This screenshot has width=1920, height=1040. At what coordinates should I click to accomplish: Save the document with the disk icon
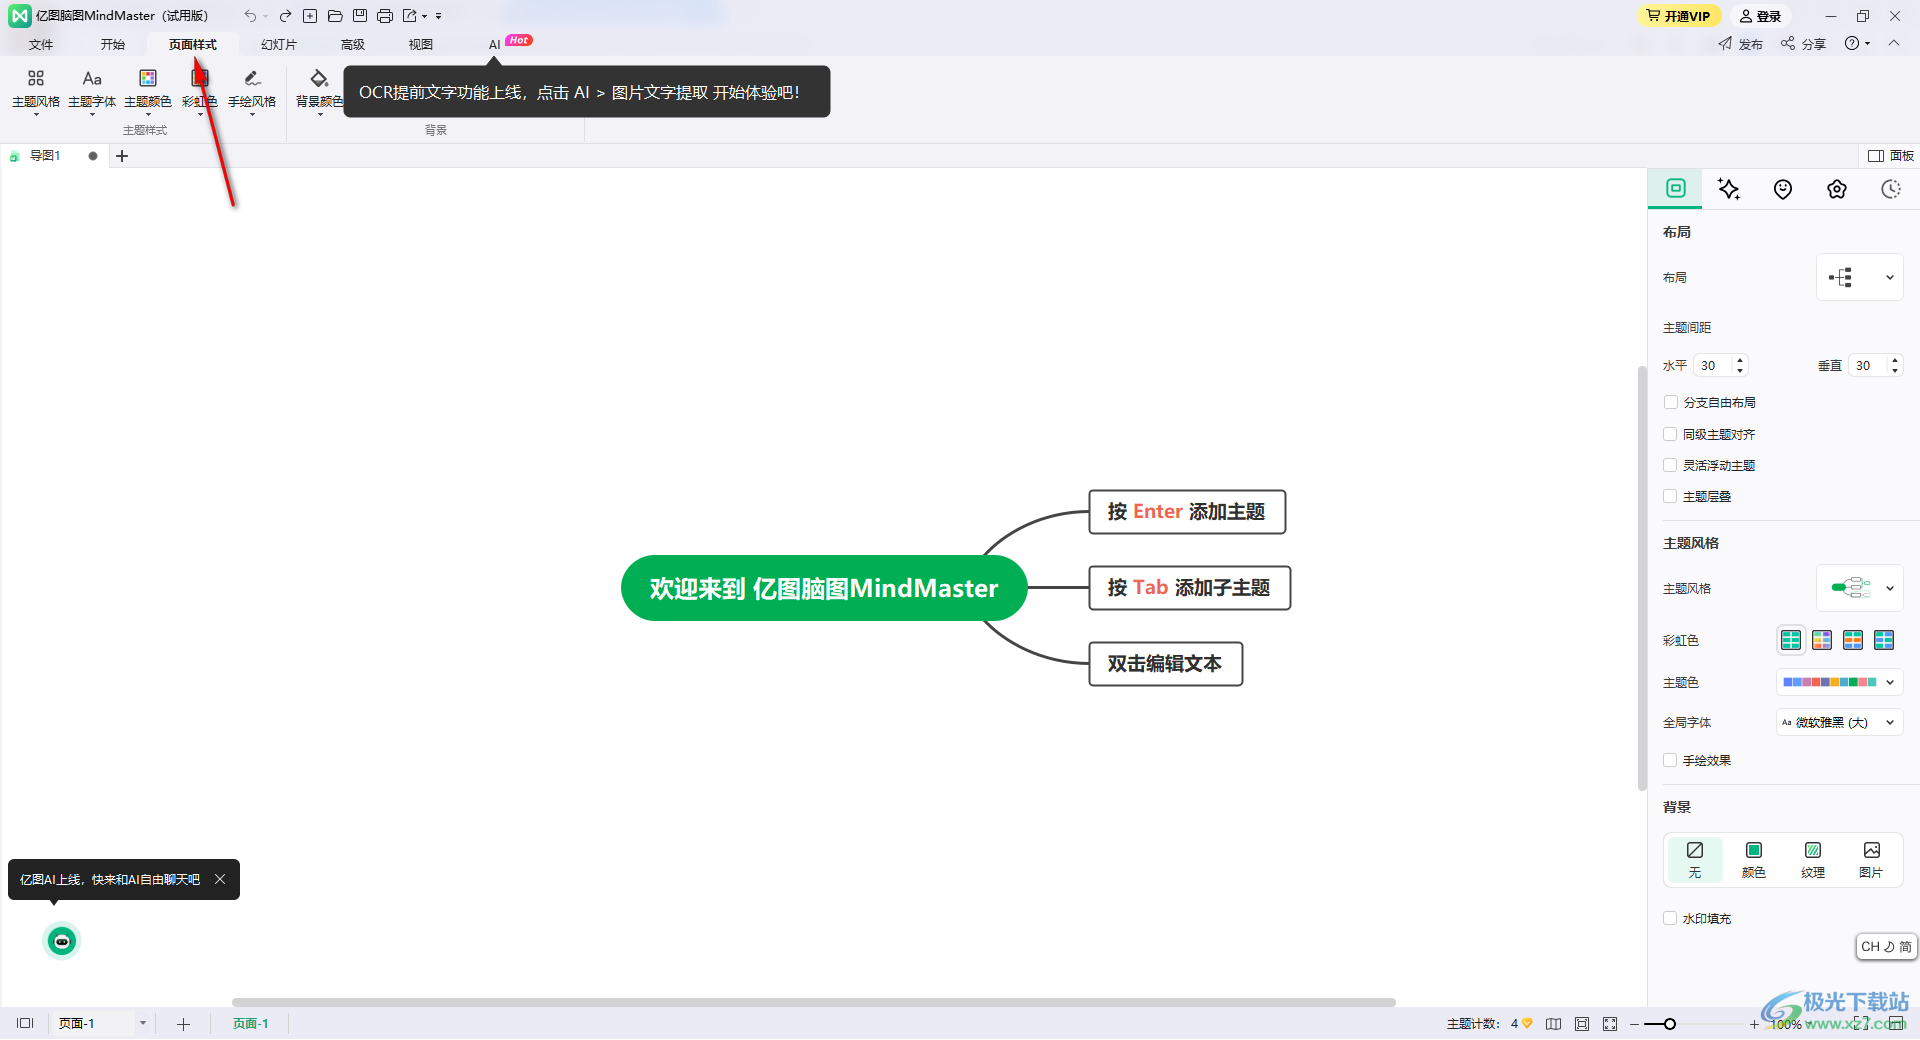coord(360,16)
